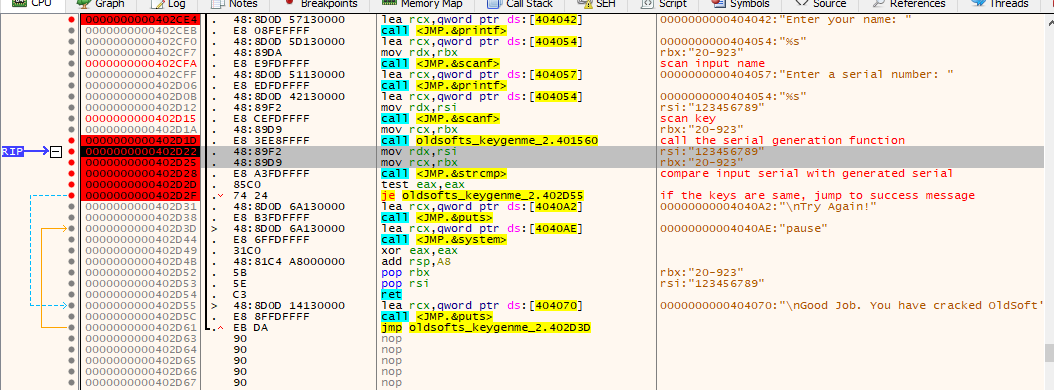Click the pop rsi instruction
1054x390 pixels.
[x=404, y=284]
